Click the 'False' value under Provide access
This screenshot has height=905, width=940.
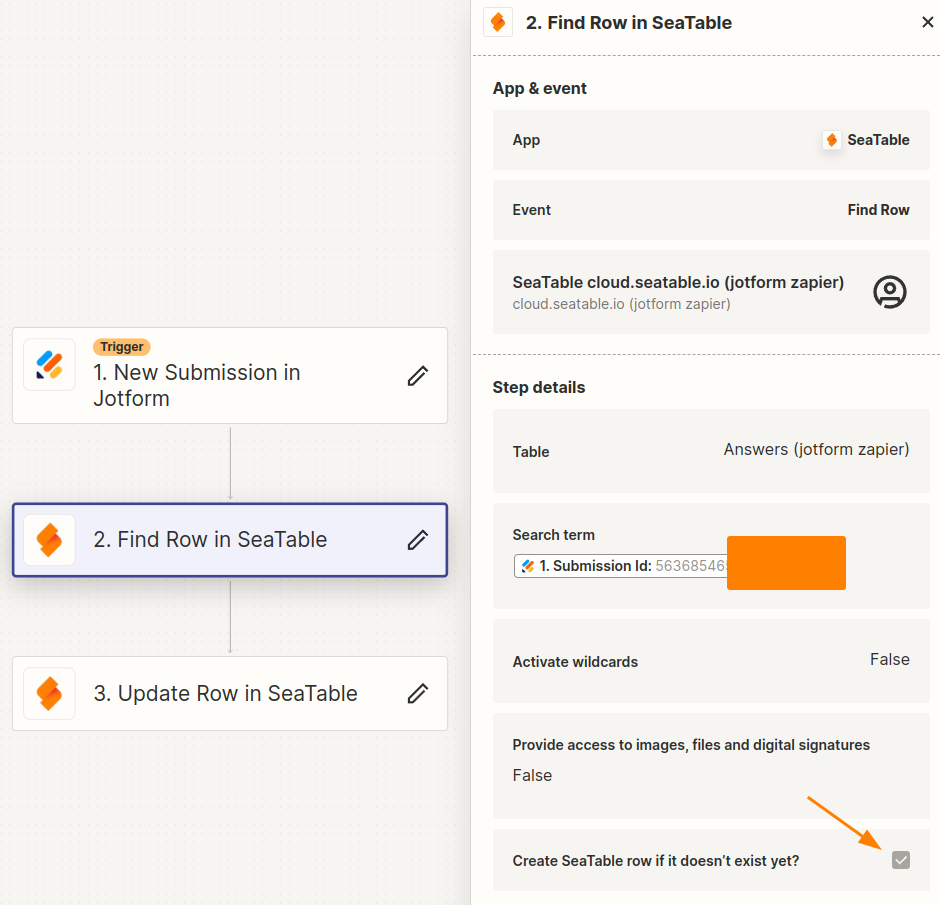(x=532, y=776)
